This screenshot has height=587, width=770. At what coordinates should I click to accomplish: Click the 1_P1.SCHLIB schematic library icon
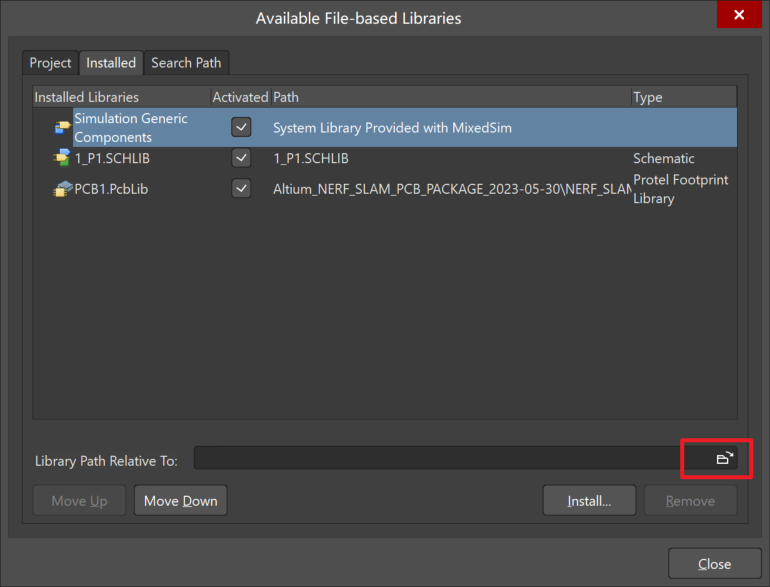(62, 158)
